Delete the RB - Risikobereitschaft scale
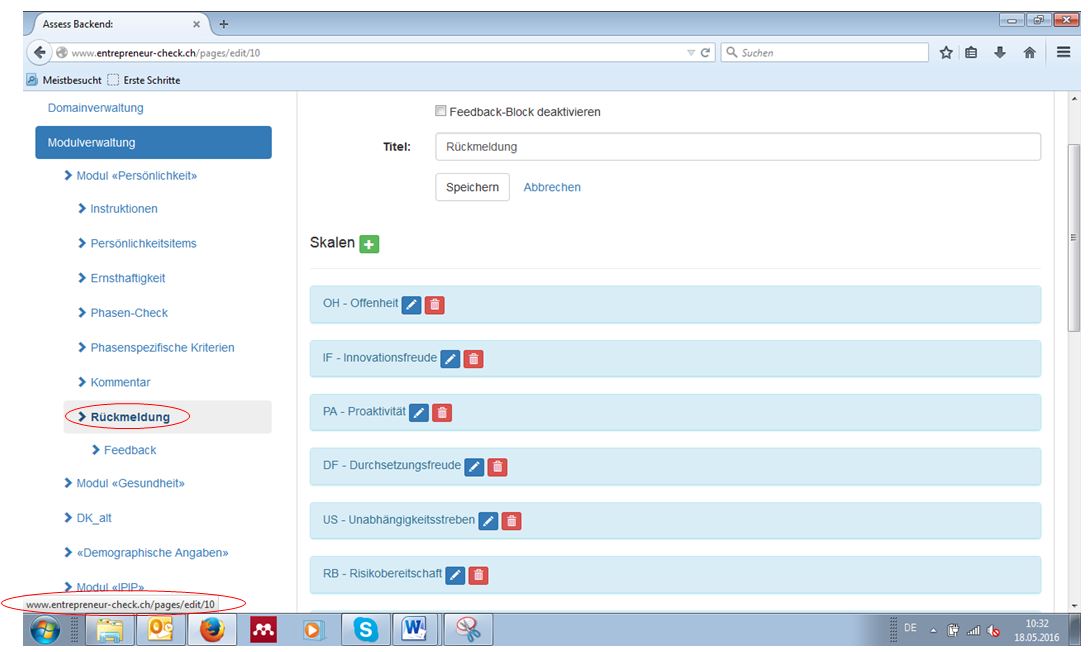The width and height of the screenshot is (1088, 652). pos(478,575)
